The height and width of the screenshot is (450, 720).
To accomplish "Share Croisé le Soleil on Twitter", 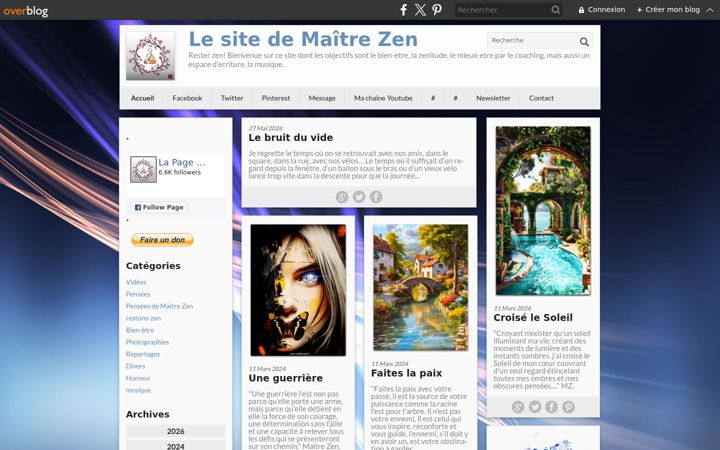I will 535,407.
